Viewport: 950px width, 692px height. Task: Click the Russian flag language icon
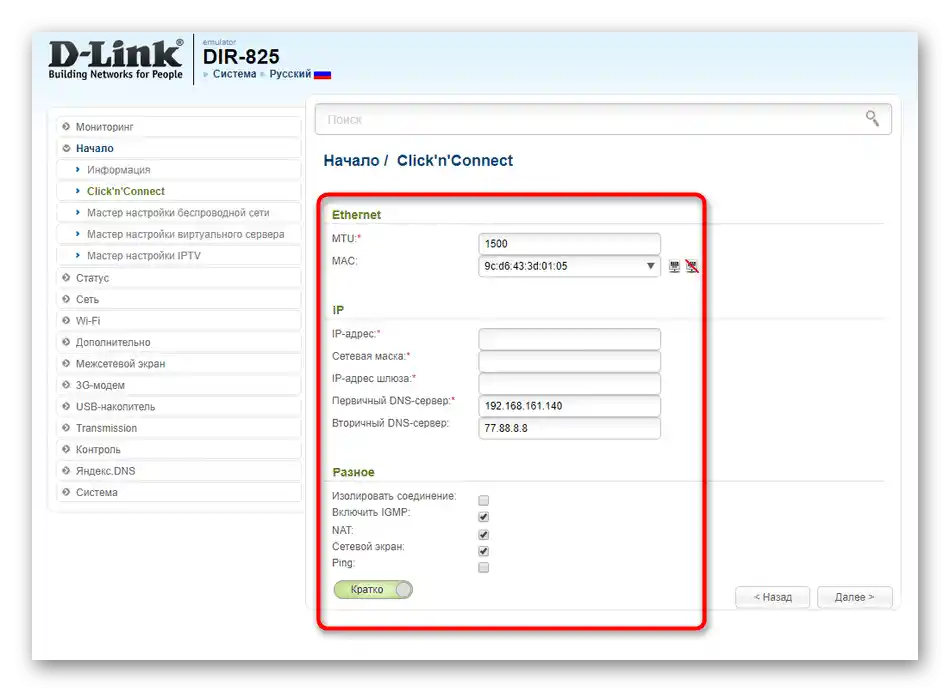[322, 75]
